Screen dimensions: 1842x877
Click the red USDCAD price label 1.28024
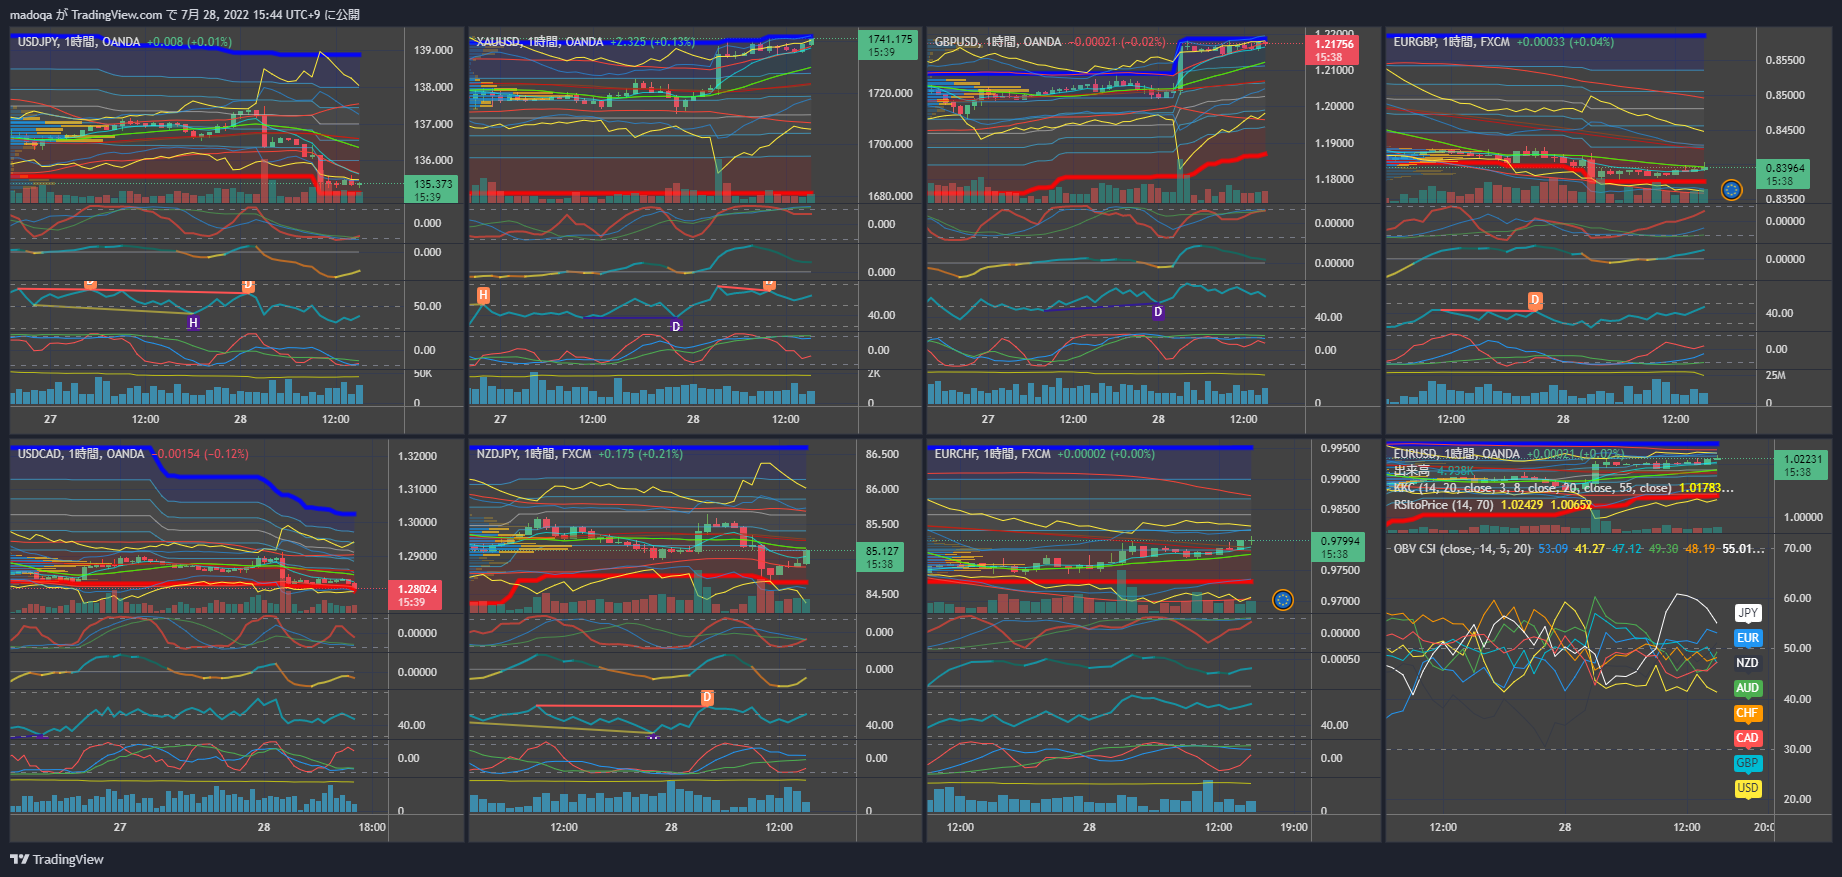[x=415, y=596]
